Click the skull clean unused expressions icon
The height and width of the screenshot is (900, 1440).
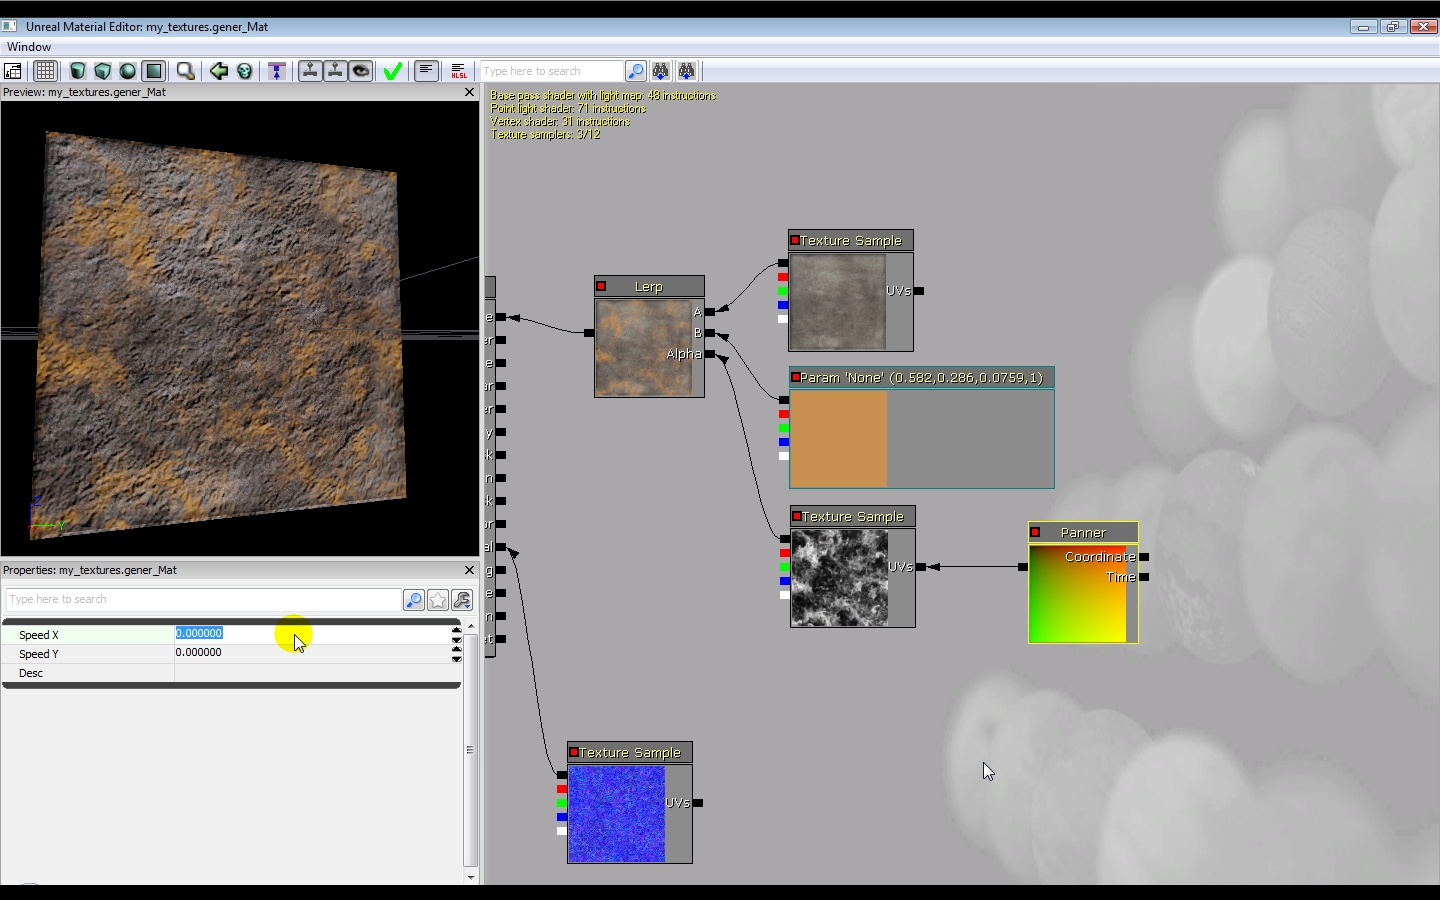coord(244,71)
